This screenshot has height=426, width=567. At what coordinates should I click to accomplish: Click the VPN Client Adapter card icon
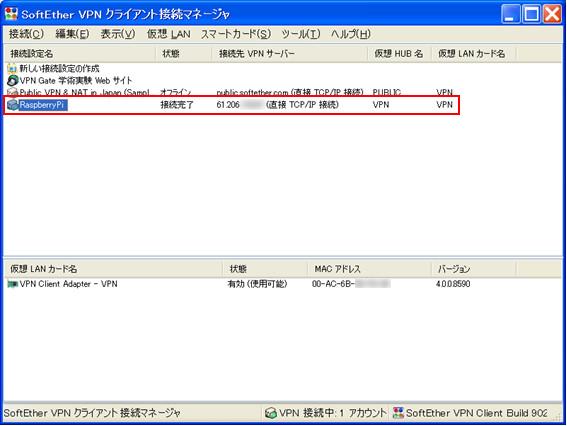point(13,284)
